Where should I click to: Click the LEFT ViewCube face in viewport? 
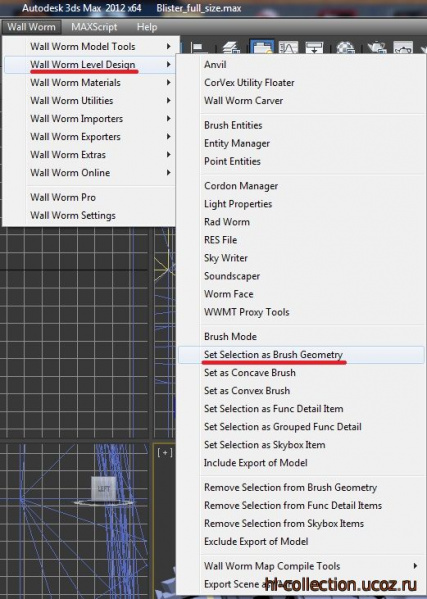104,488
